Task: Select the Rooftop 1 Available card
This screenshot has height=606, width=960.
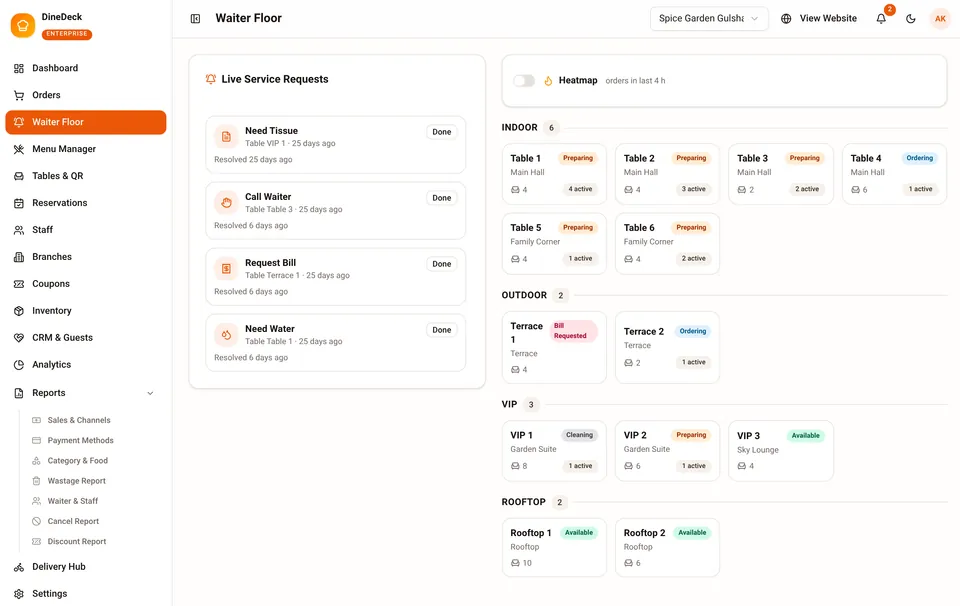Action: (x=554, y=547)
